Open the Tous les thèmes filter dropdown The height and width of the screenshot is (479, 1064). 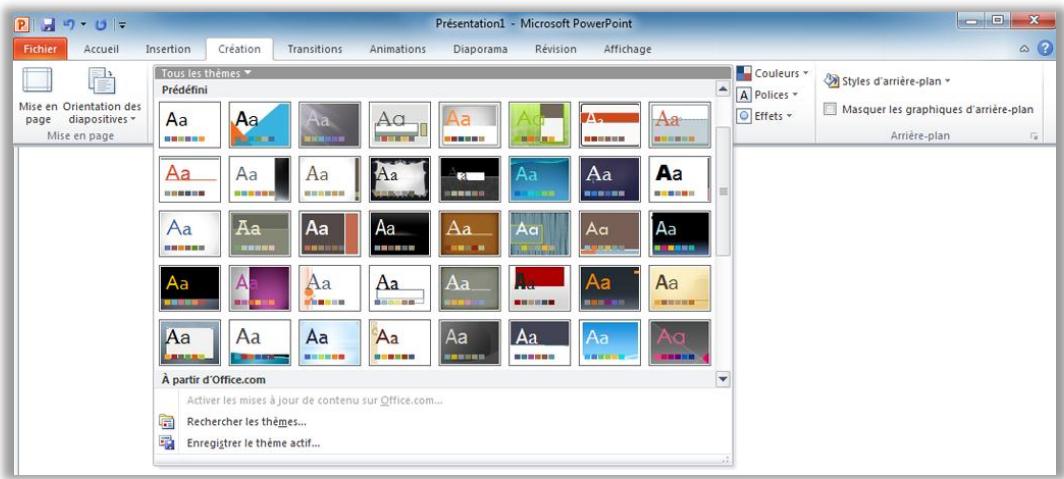[206, 73]
